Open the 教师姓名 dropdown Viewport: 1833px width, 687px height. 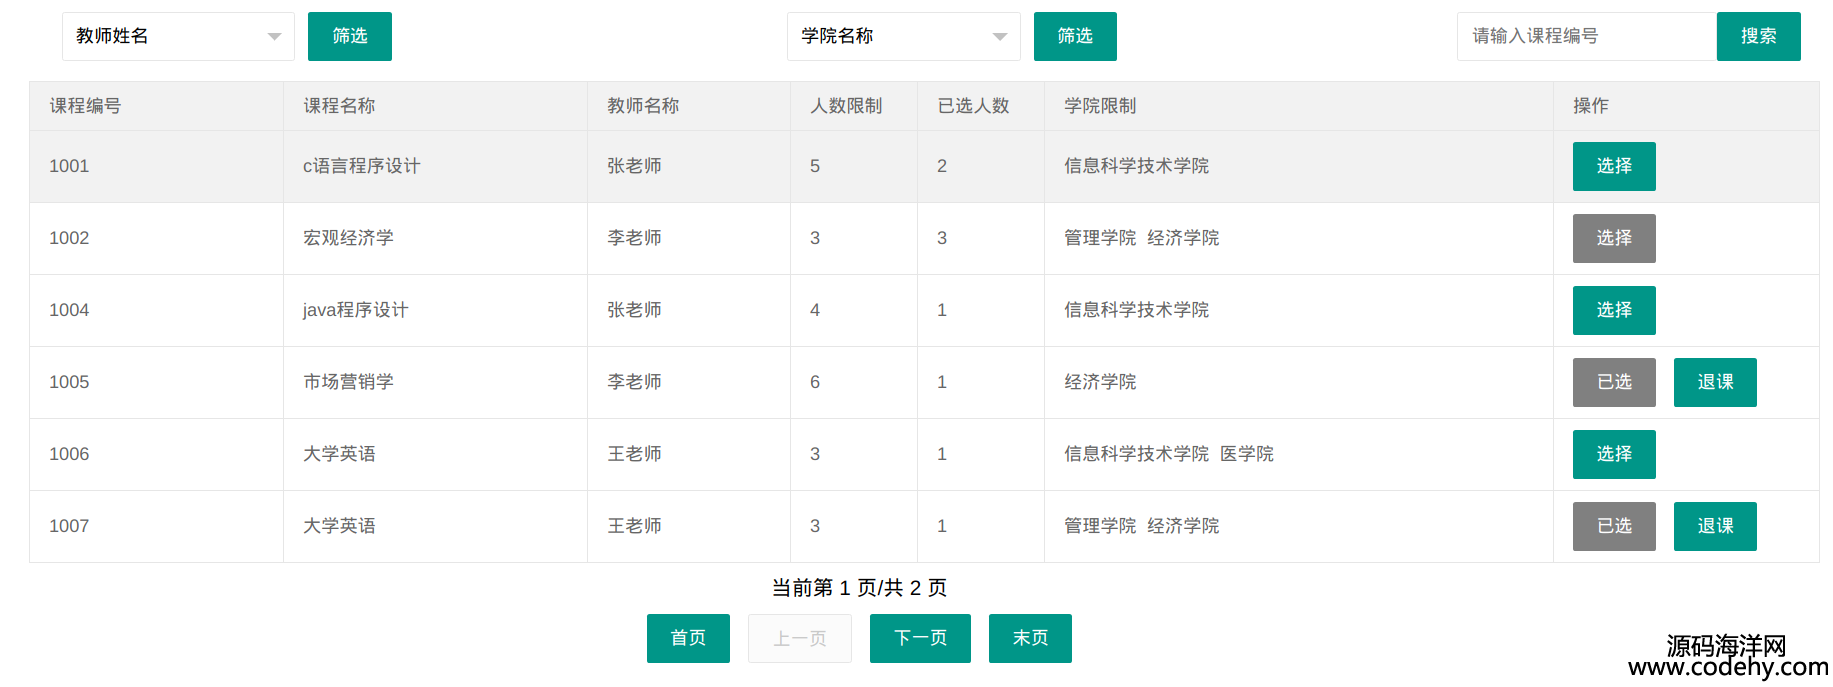178,37
